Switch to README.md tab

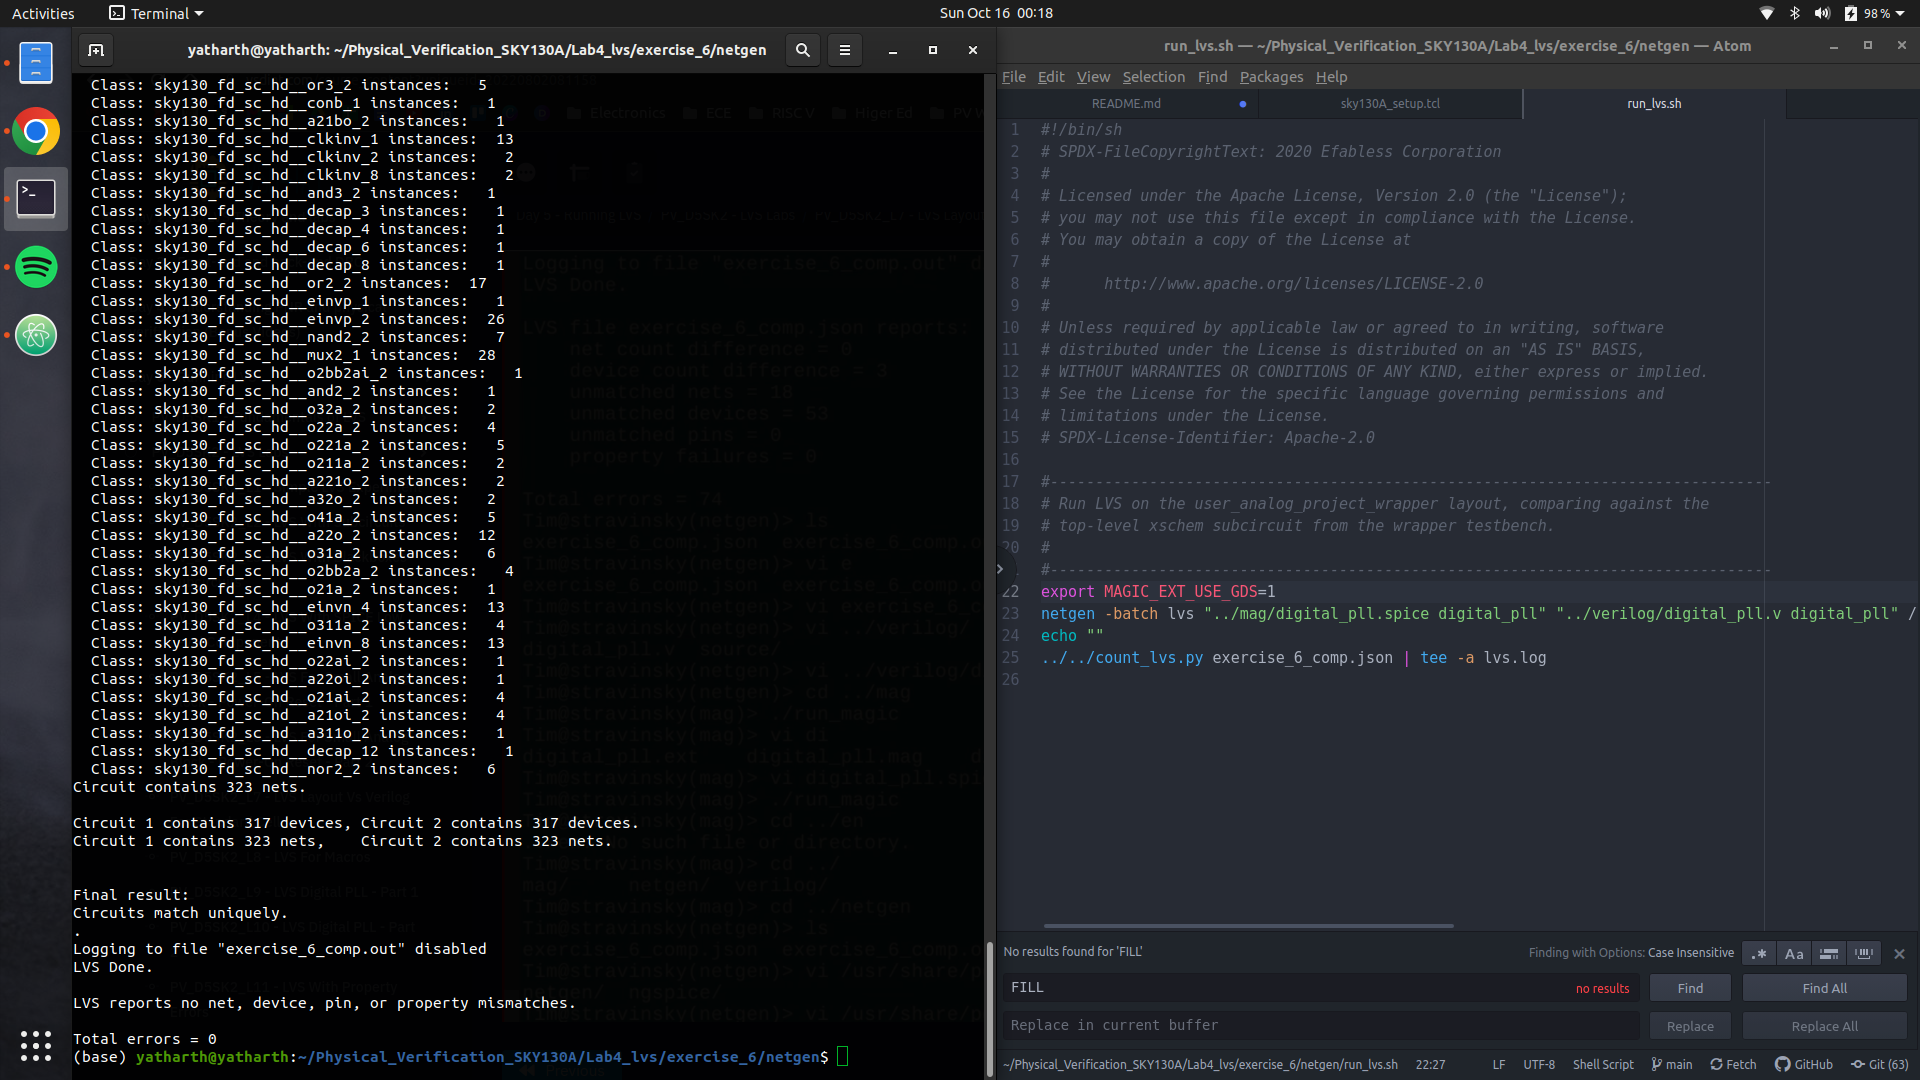pyautogui.click(x=1126, y=104)
